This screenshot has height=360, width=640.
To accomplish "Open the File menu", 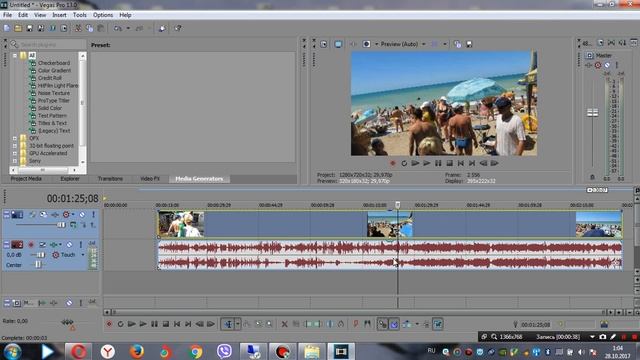I will click(7, 15).
